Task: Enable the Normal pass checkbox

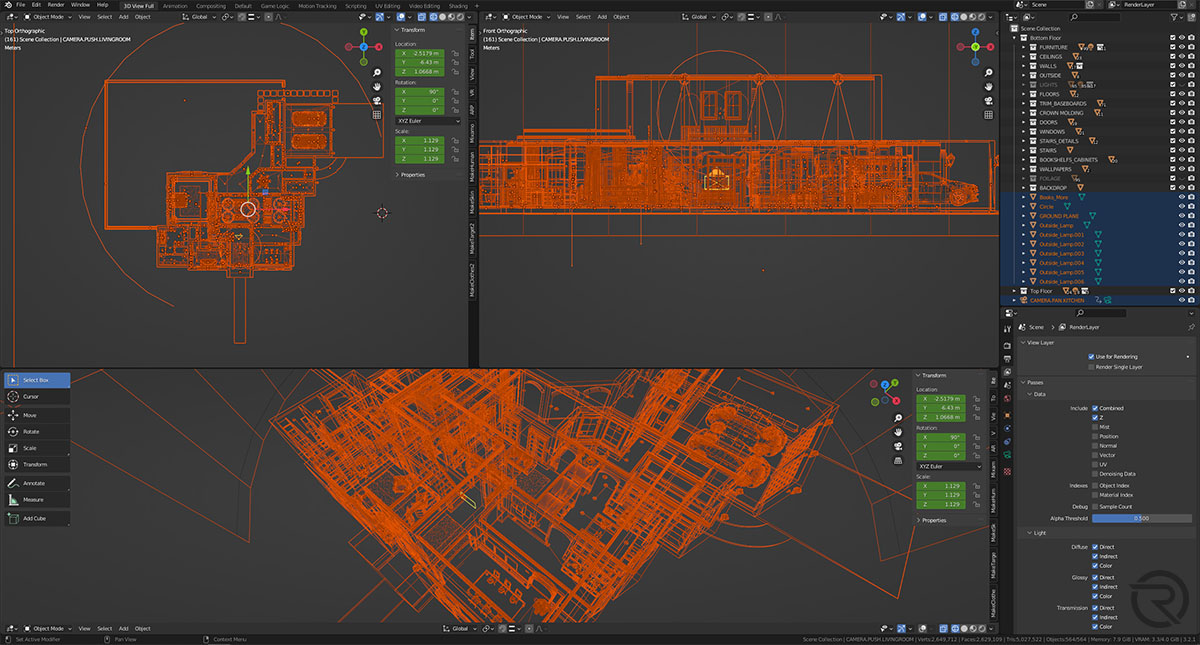Action: (x=1095, y=445)
